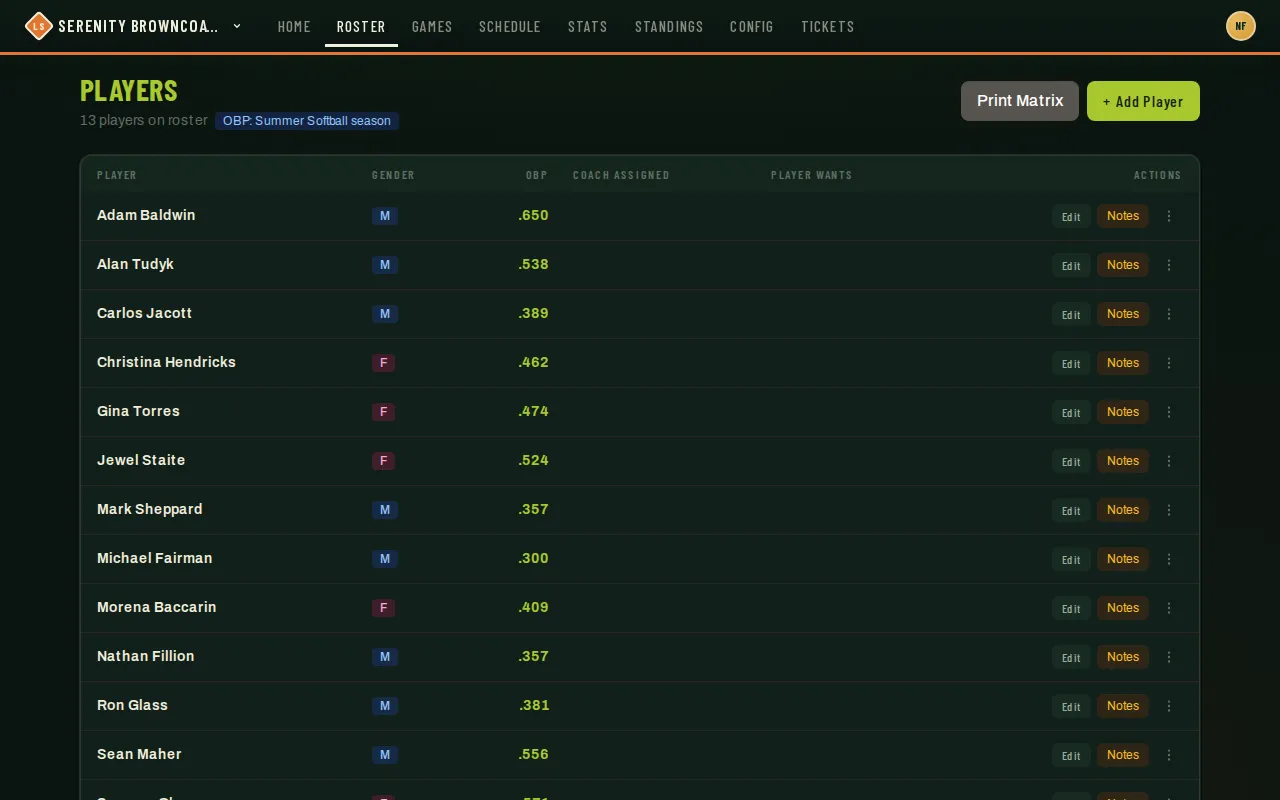Image resolution: width=1280 pixels, height=800 pixels.
Task: Open Notes for Mark Sheppard
Action: tap(1123, 510)
